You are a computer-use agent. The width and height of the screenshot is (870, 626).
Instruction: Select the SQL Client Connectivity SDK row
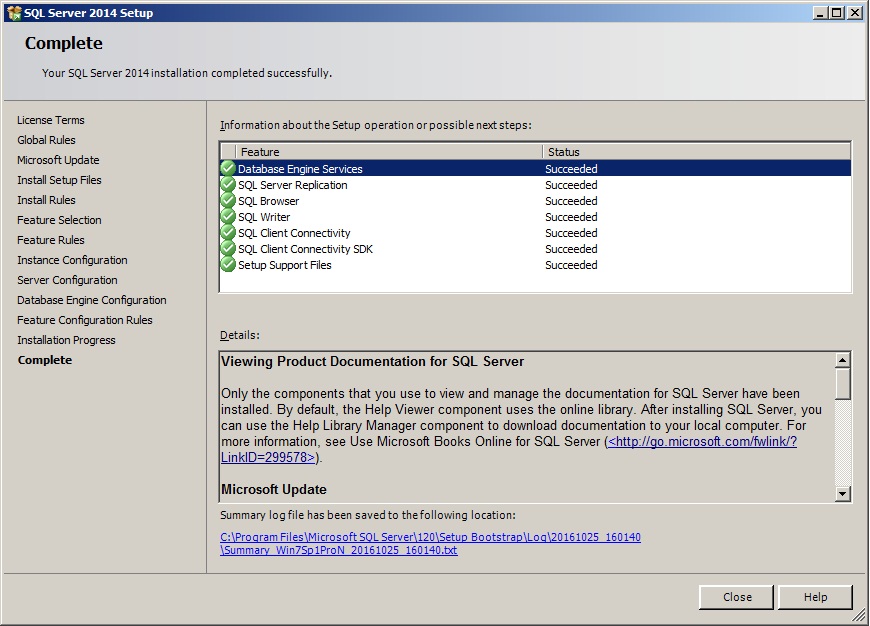coord(535,249)
